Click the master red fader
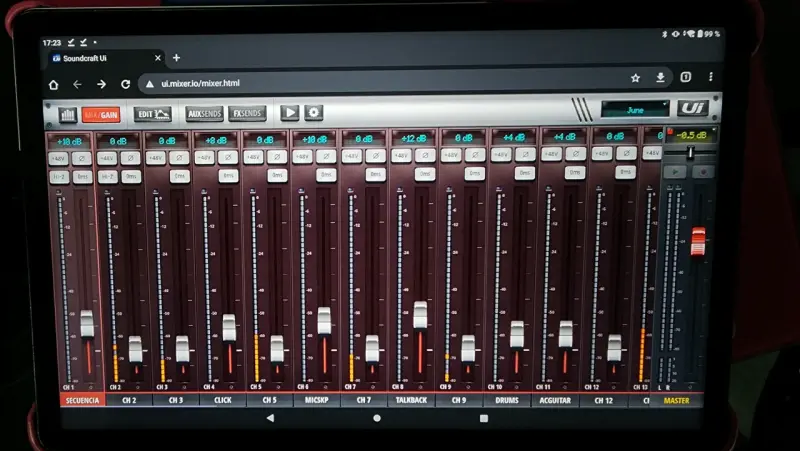This screenshot has height=451, width=800. coord(698,241)
